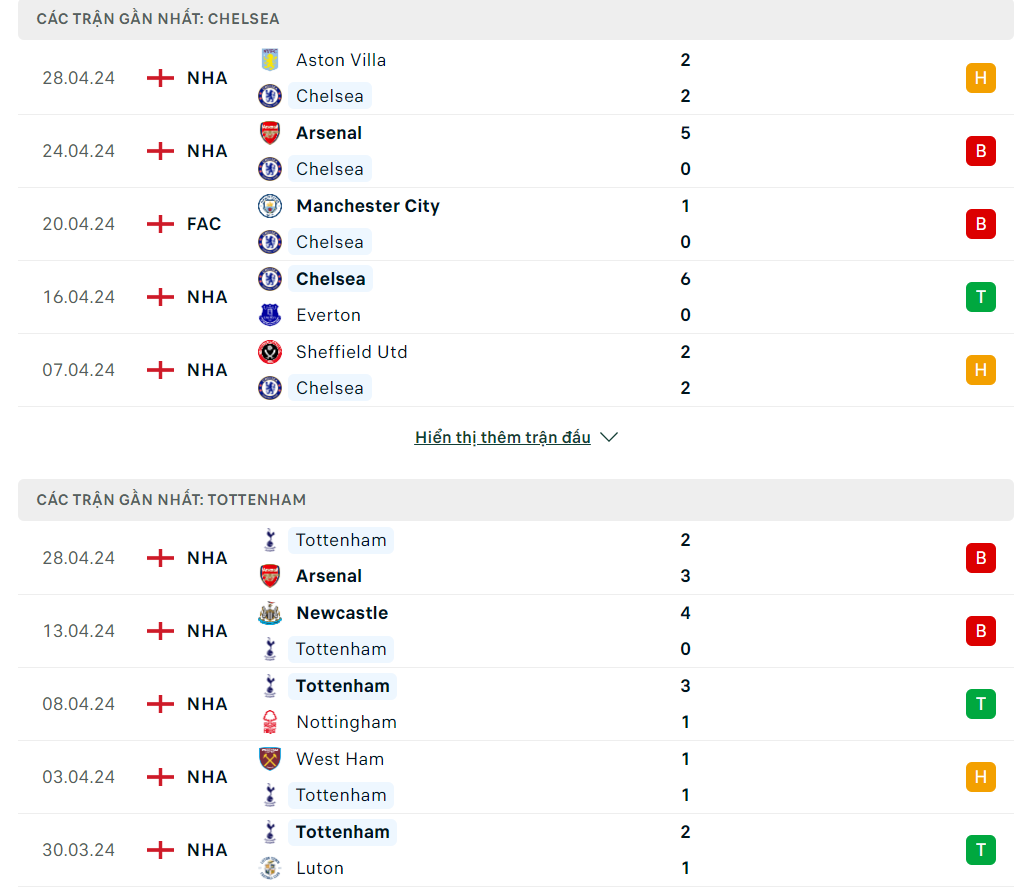Click the "Các trận gần nhất: Tottenham" header
The image size is (1027, 889).
[x=171, y=499]
